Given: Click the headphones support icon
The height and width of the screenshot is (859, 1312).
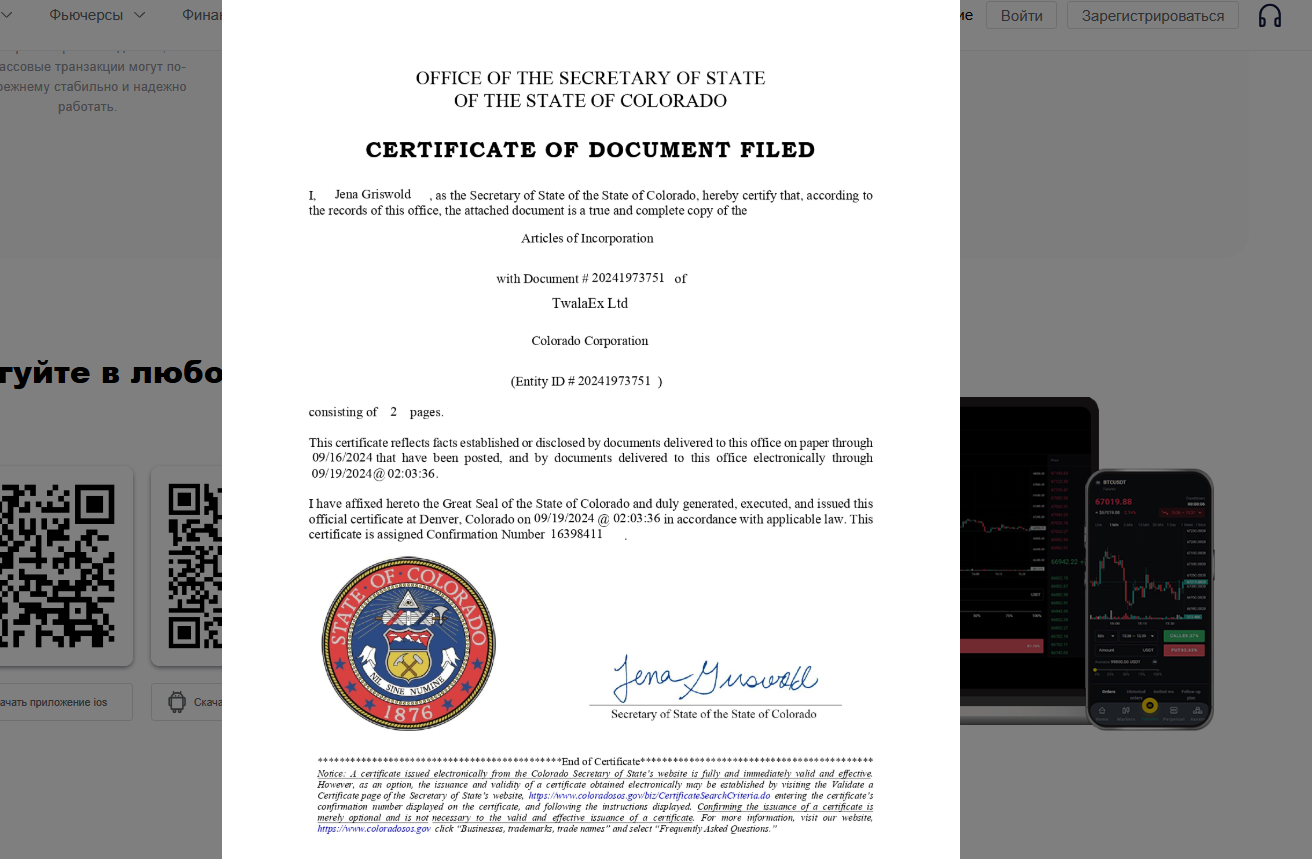Looking at the screenshot, I should (1270, 16).
